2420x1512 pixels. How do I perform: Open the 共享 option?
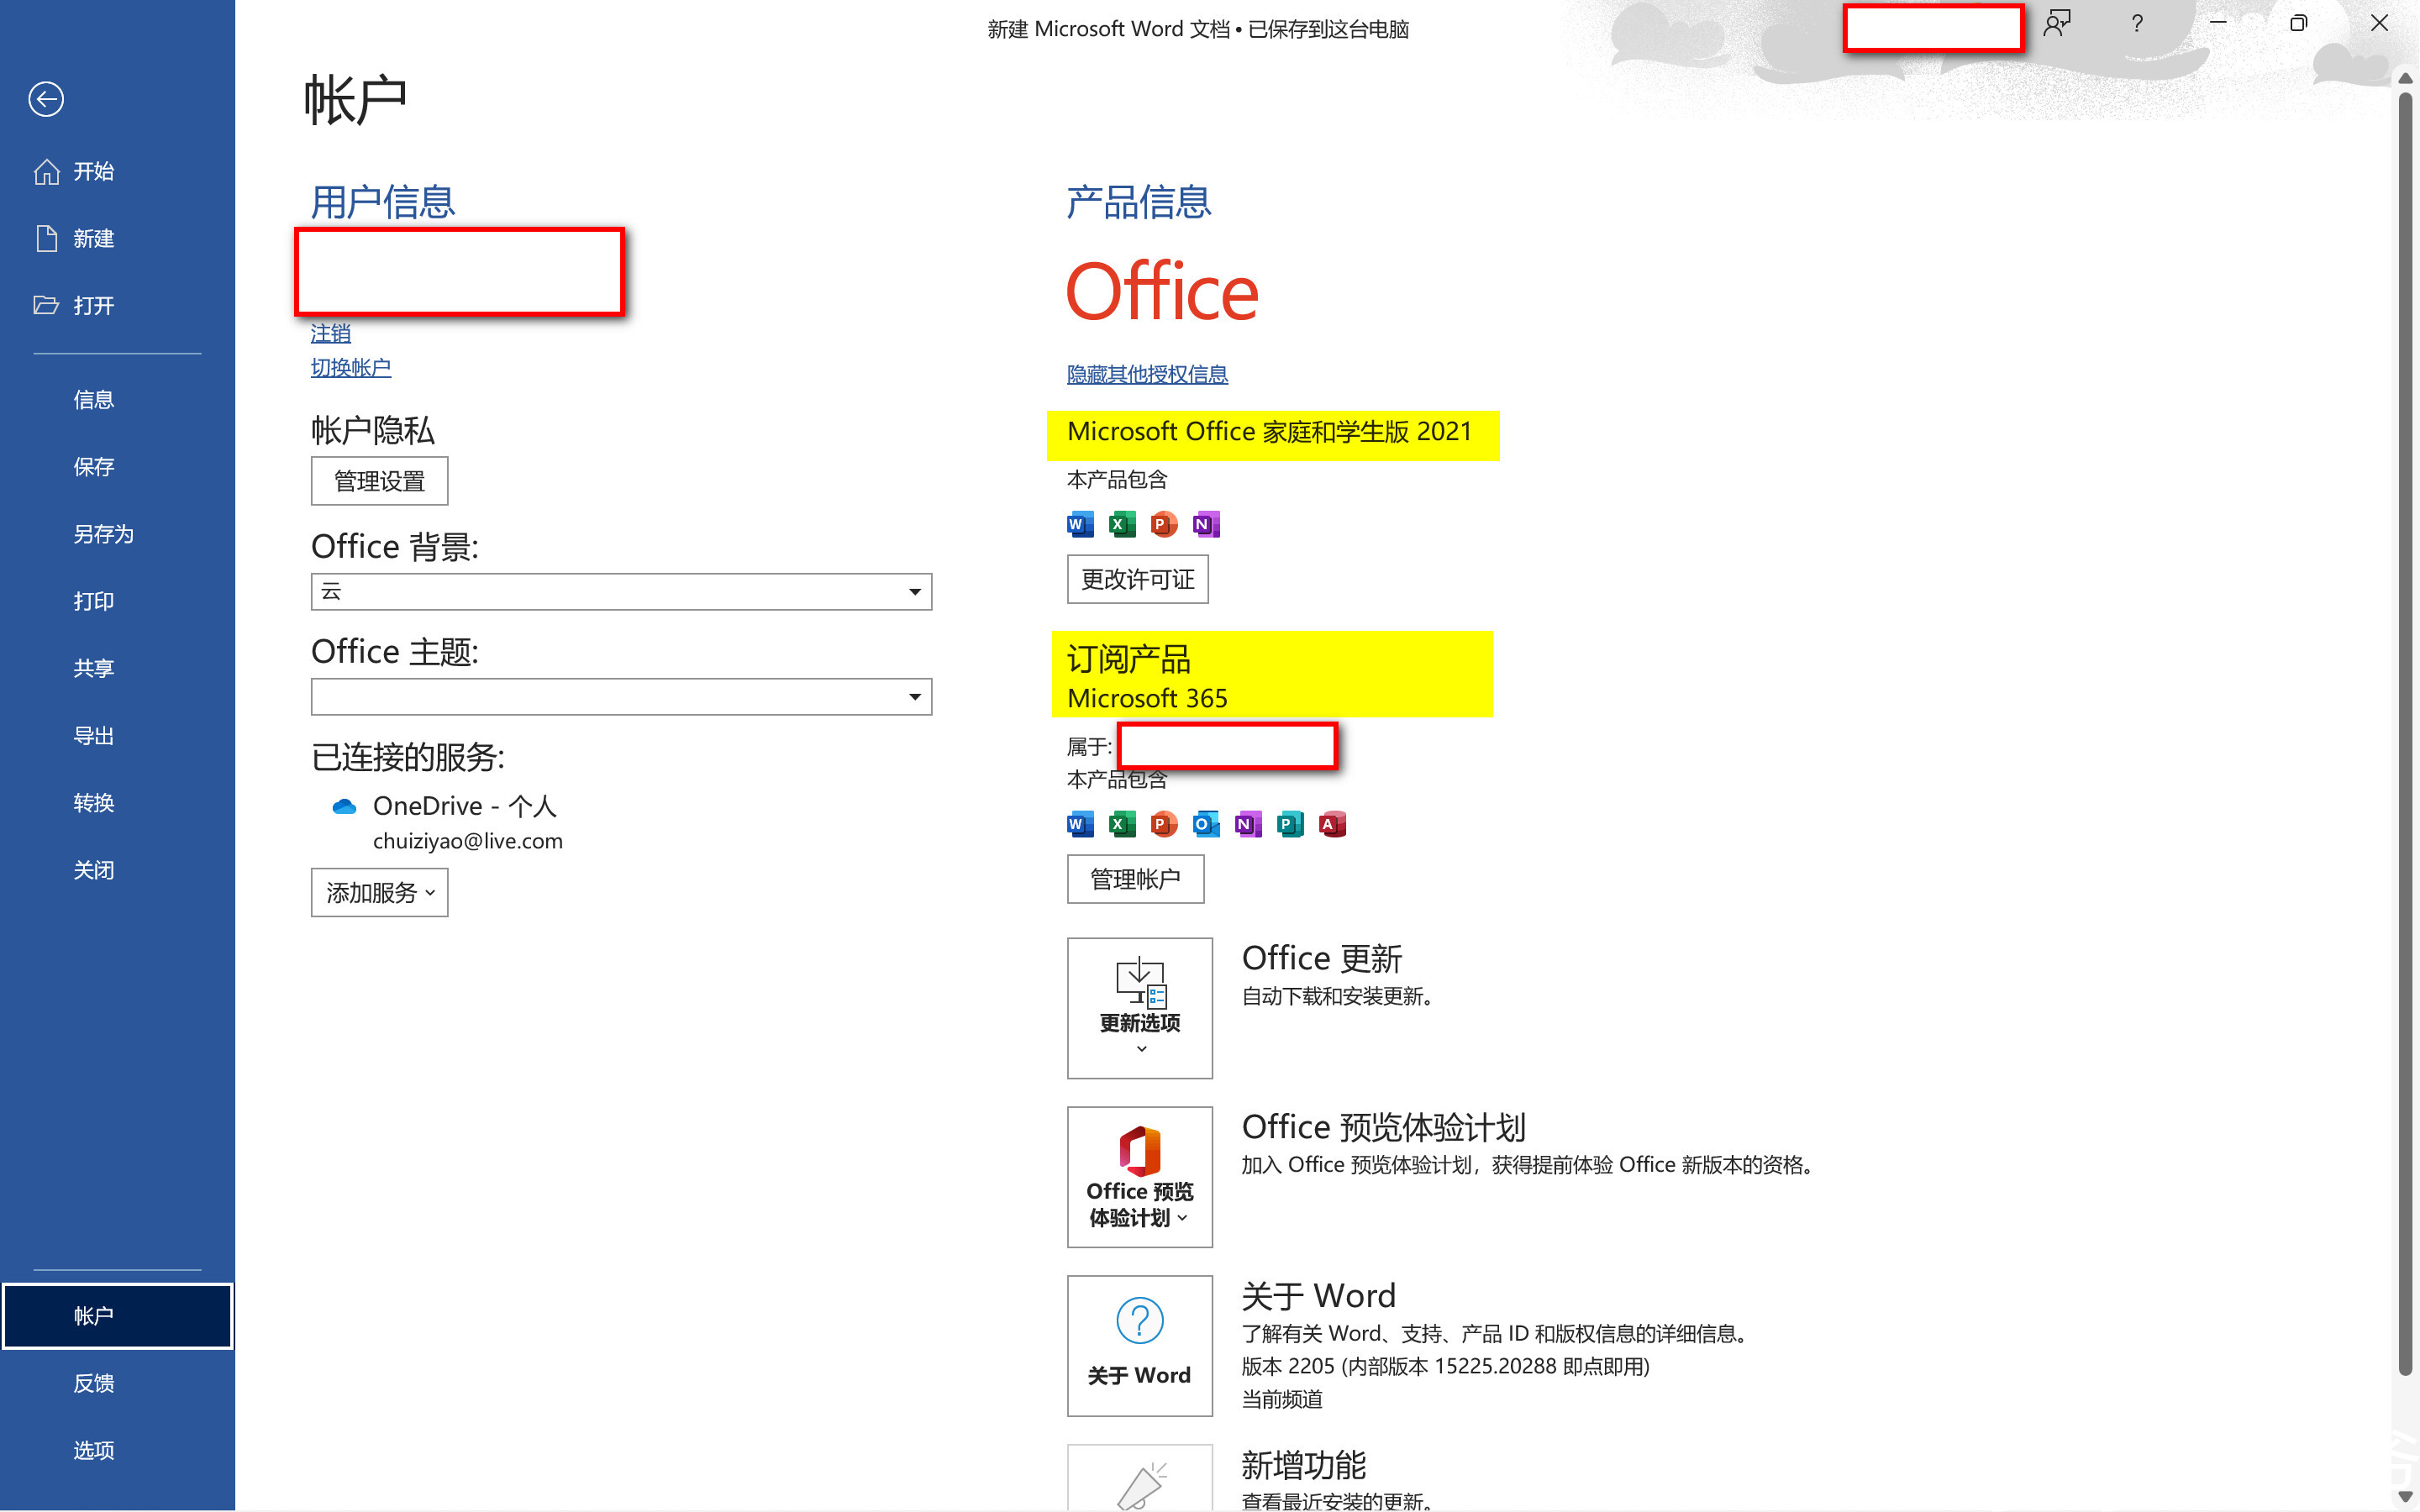[x=94, y=668]
